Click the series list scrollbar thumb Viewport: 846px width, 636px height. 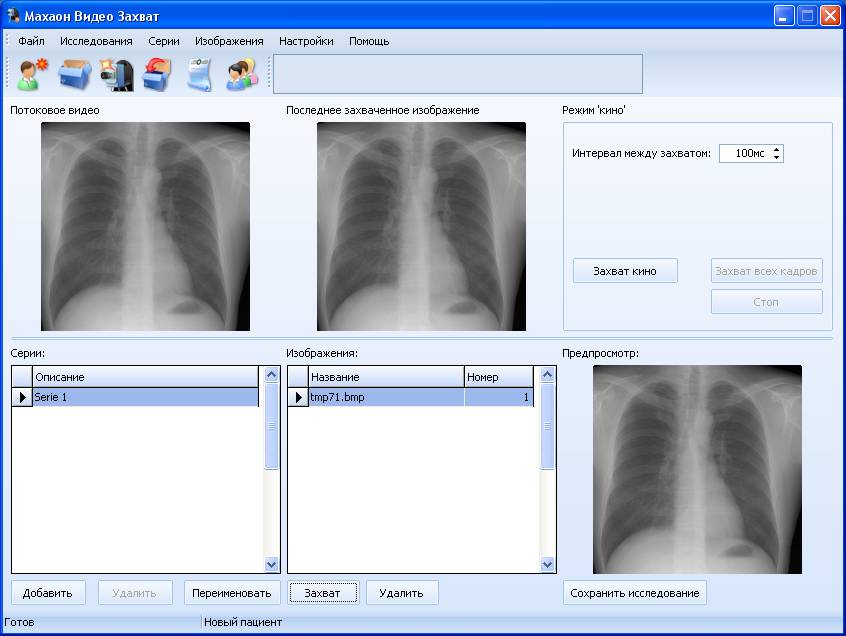271,426
